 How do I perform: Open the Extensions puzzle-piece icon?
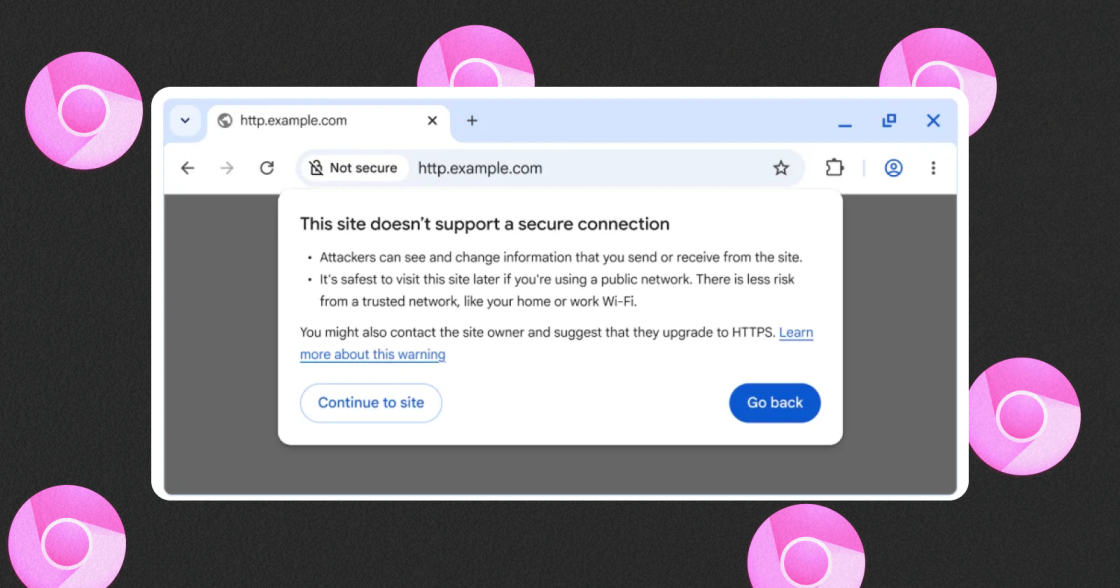point(835,167)
